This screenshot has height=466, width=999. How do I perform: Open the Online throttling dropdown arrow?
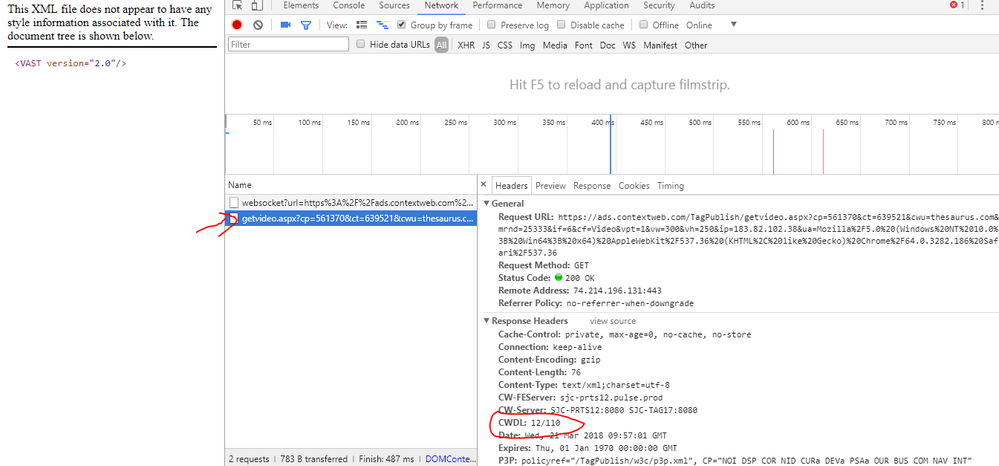coord(733,25)
